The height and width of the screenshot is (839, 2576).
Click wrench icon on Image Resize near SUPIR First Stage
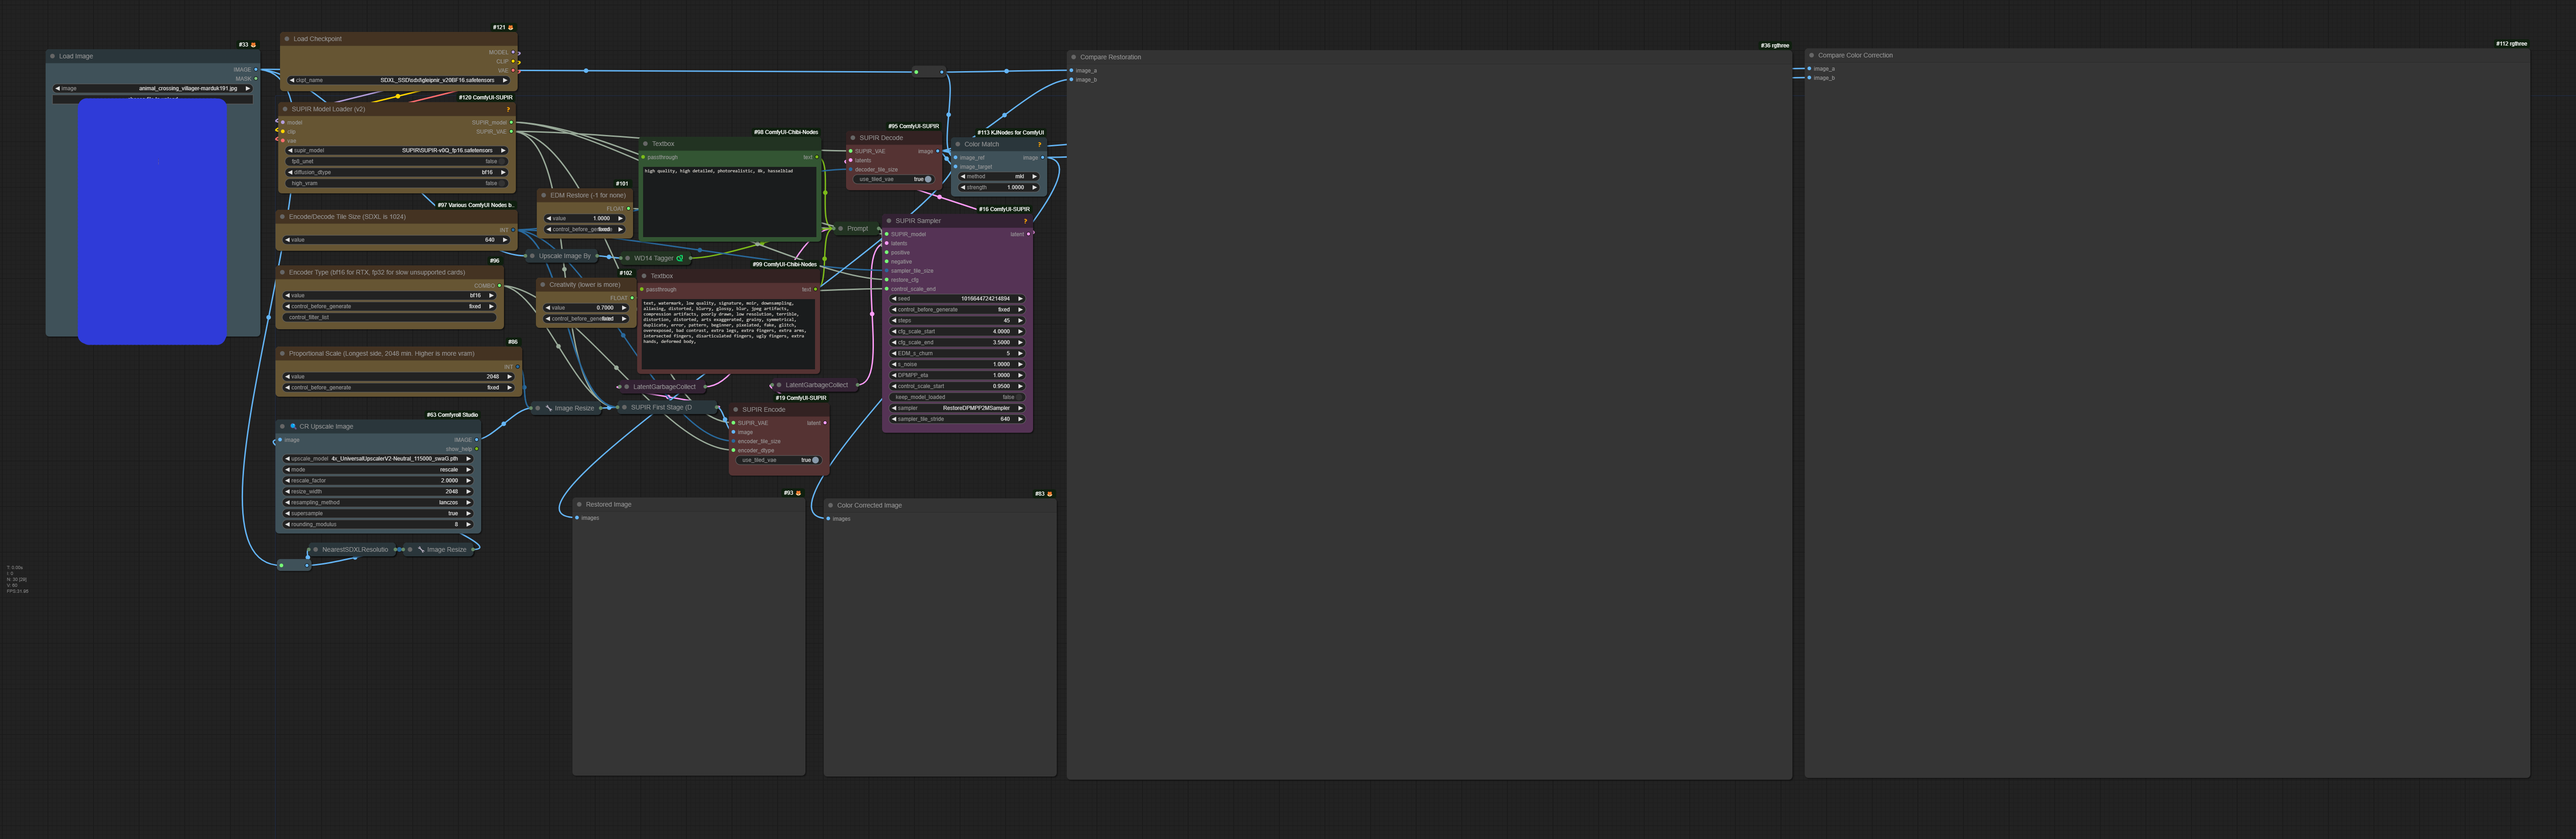pos(548,408)
